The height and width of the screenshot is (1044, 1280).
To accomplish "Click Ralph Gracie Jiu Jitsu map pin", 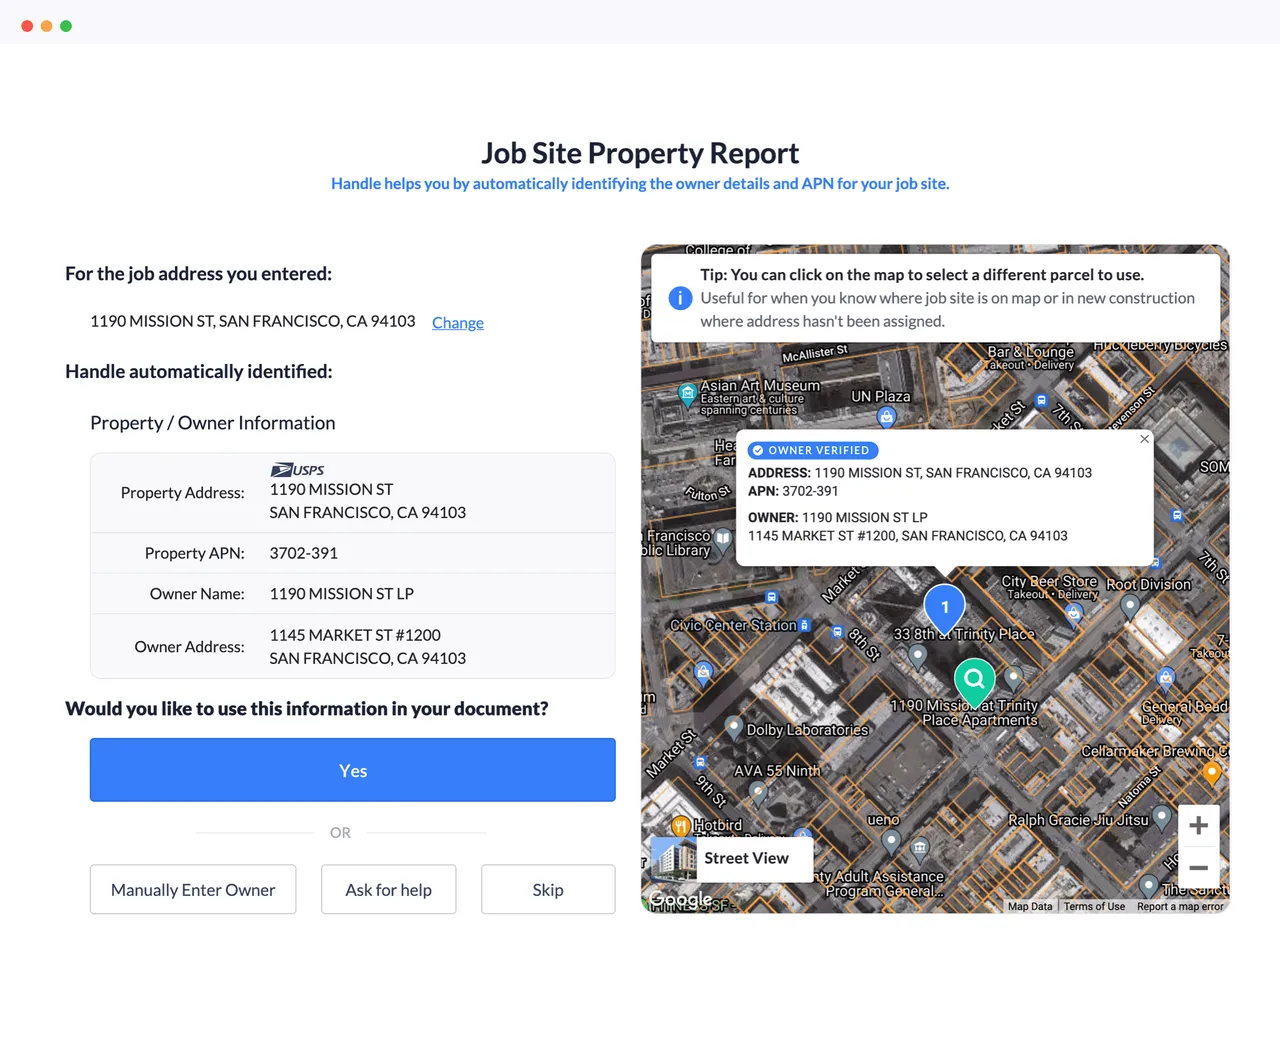I will point(1161,817).
